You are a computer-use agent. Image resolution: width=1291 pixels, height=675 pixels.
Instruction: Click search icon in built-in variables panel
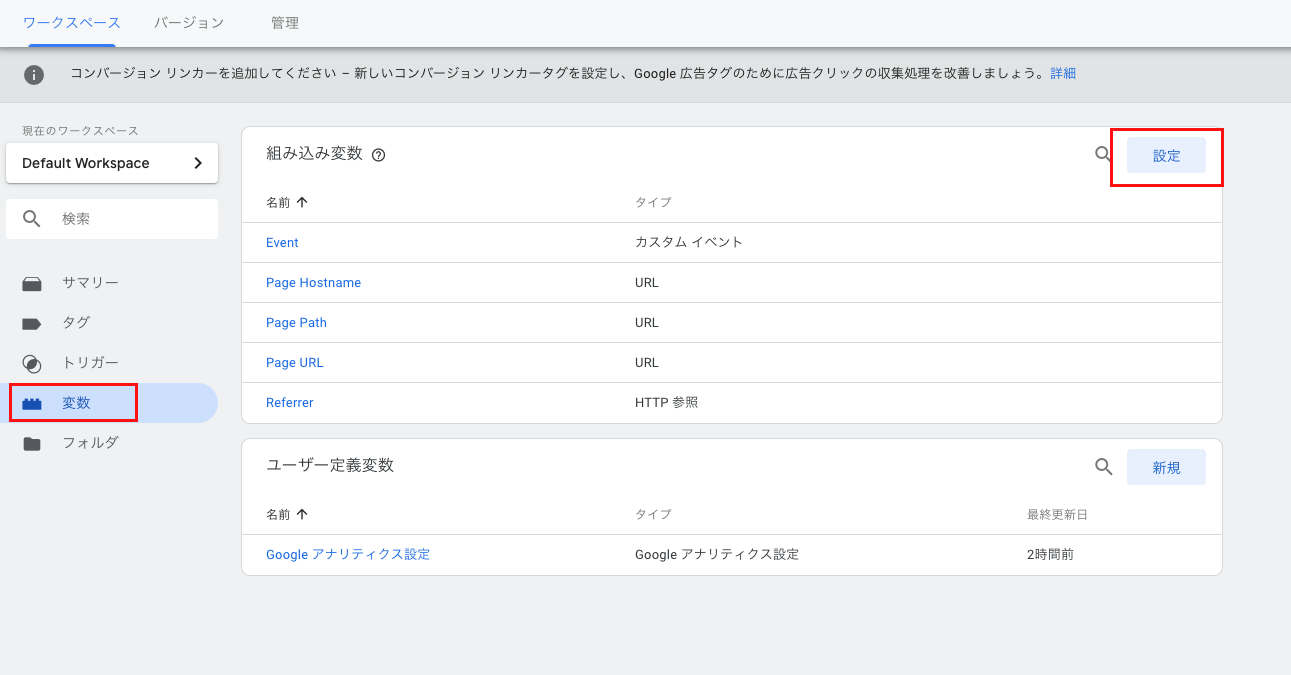[x=1103, y=155]
